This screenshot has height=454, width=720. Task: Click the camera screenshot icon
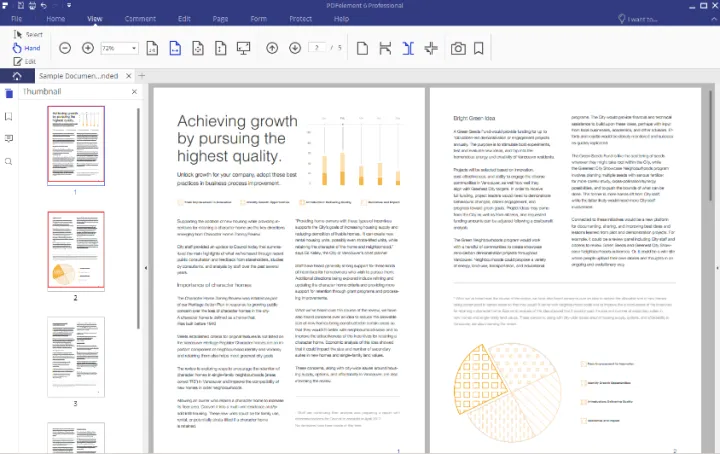point(458,48)
